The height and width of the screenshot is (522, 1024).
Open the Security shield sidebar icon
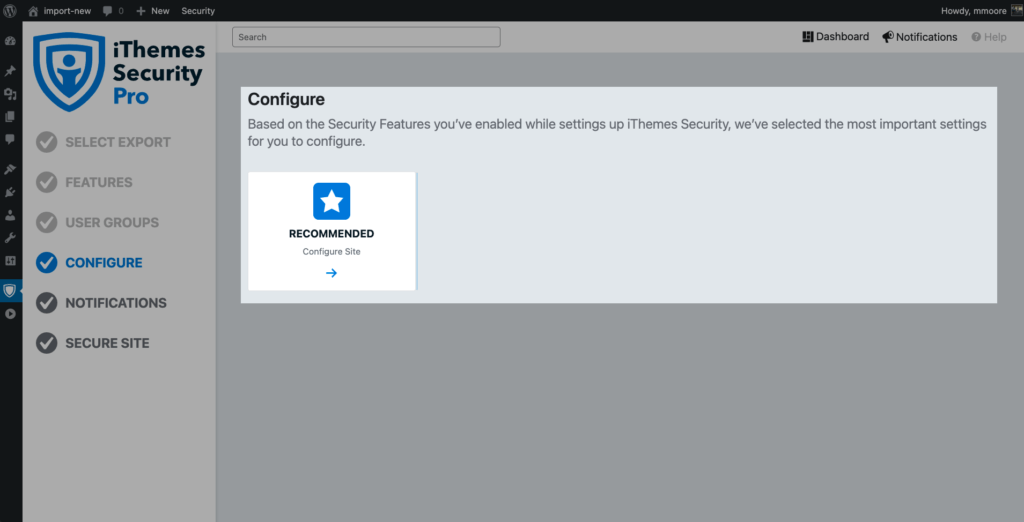coord(10,291)
